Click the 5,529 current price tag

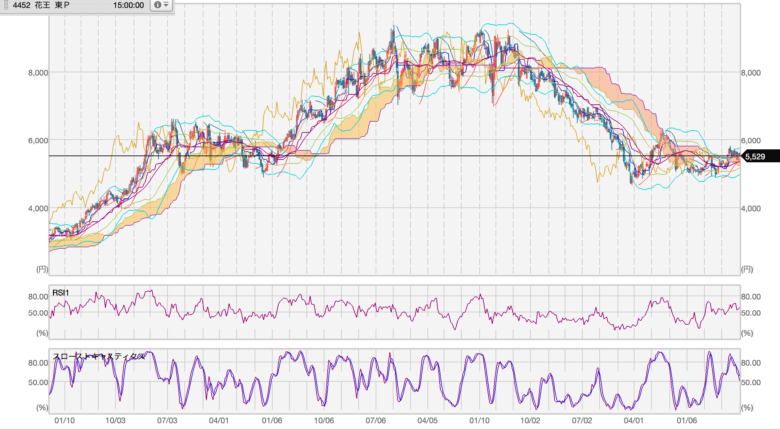coord(756,157)
